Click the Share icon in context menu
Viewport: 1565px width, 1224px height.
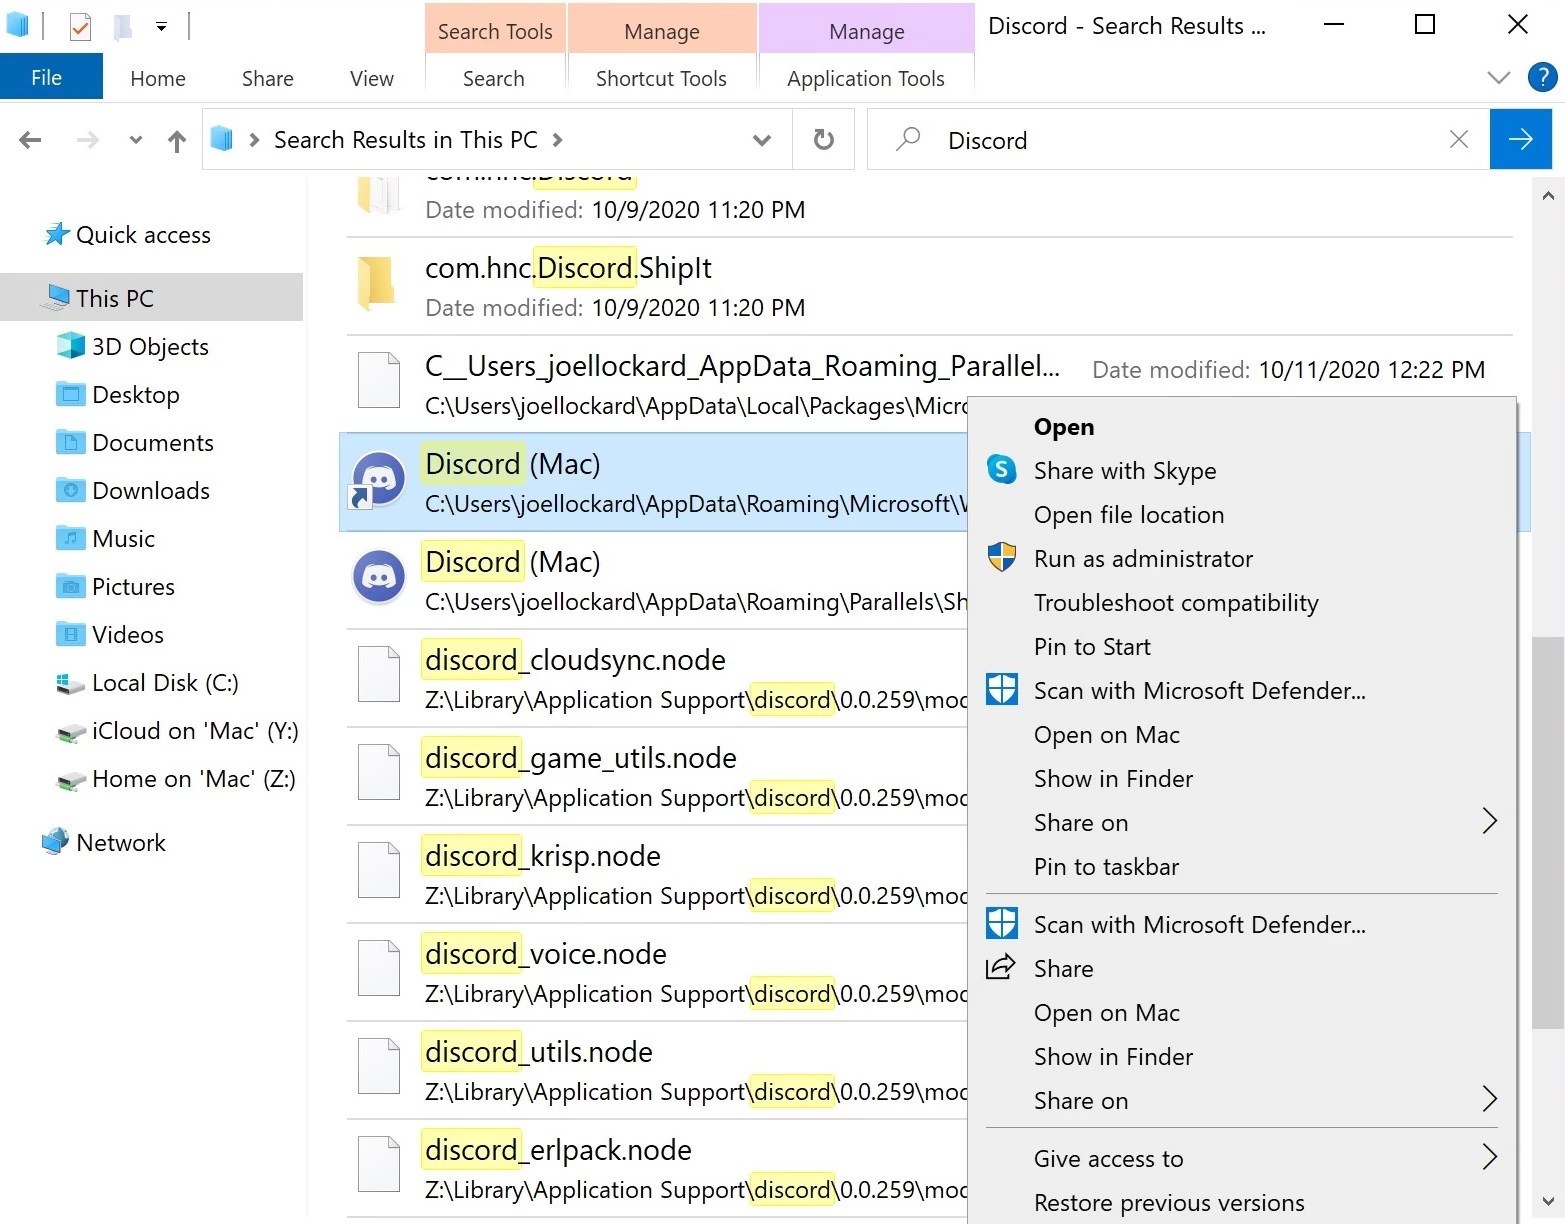1001,967
